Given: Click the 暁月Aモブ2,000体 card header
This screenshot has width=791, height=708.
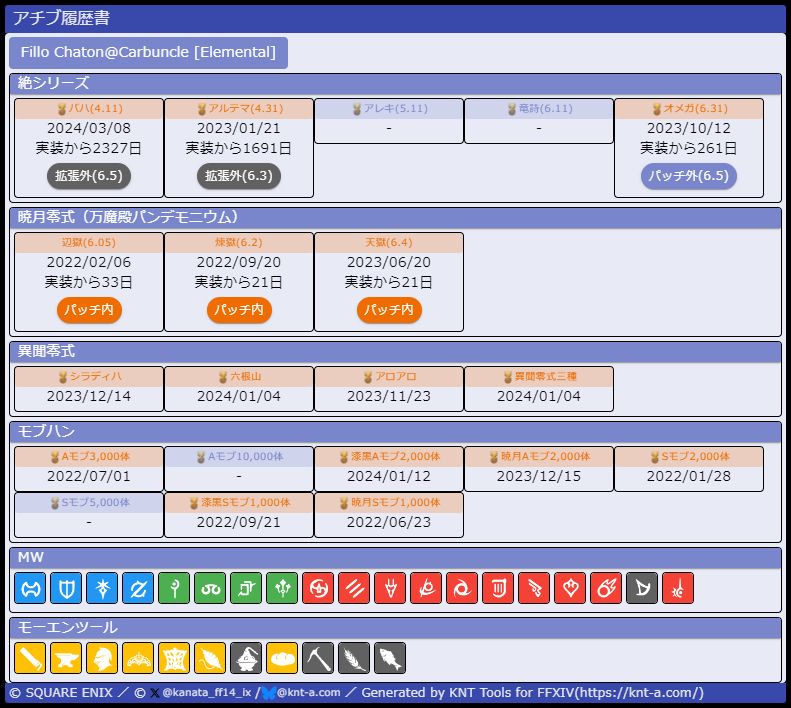Looking at the screenshot, I should pos(539,457).
